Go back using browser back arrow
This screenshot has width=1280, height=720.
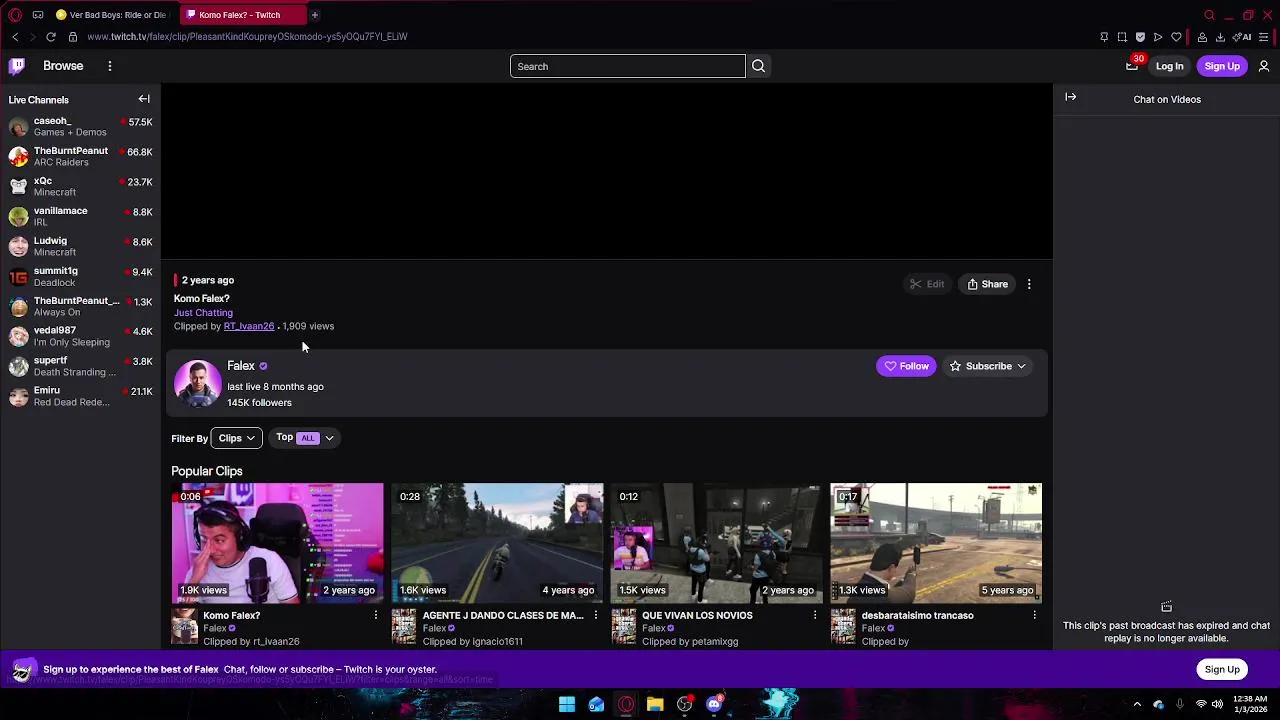15,37
